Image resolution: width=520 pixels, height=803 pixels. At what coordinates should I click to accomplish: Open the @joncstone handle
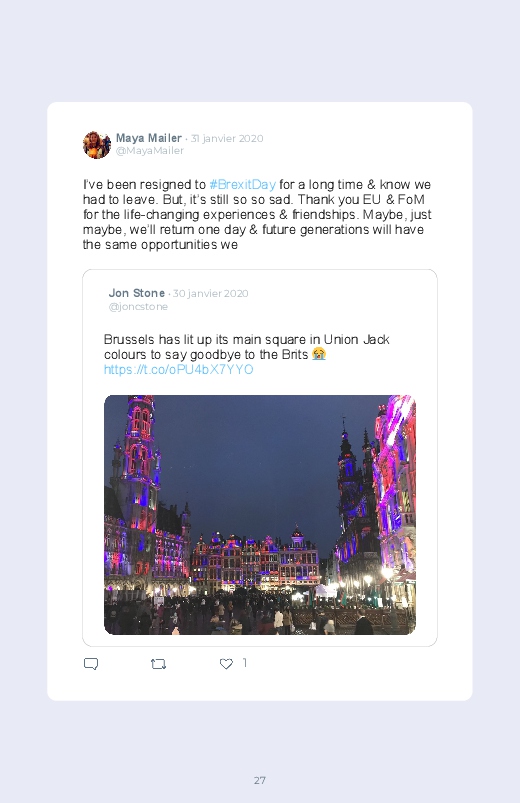(x=138, y=306)
